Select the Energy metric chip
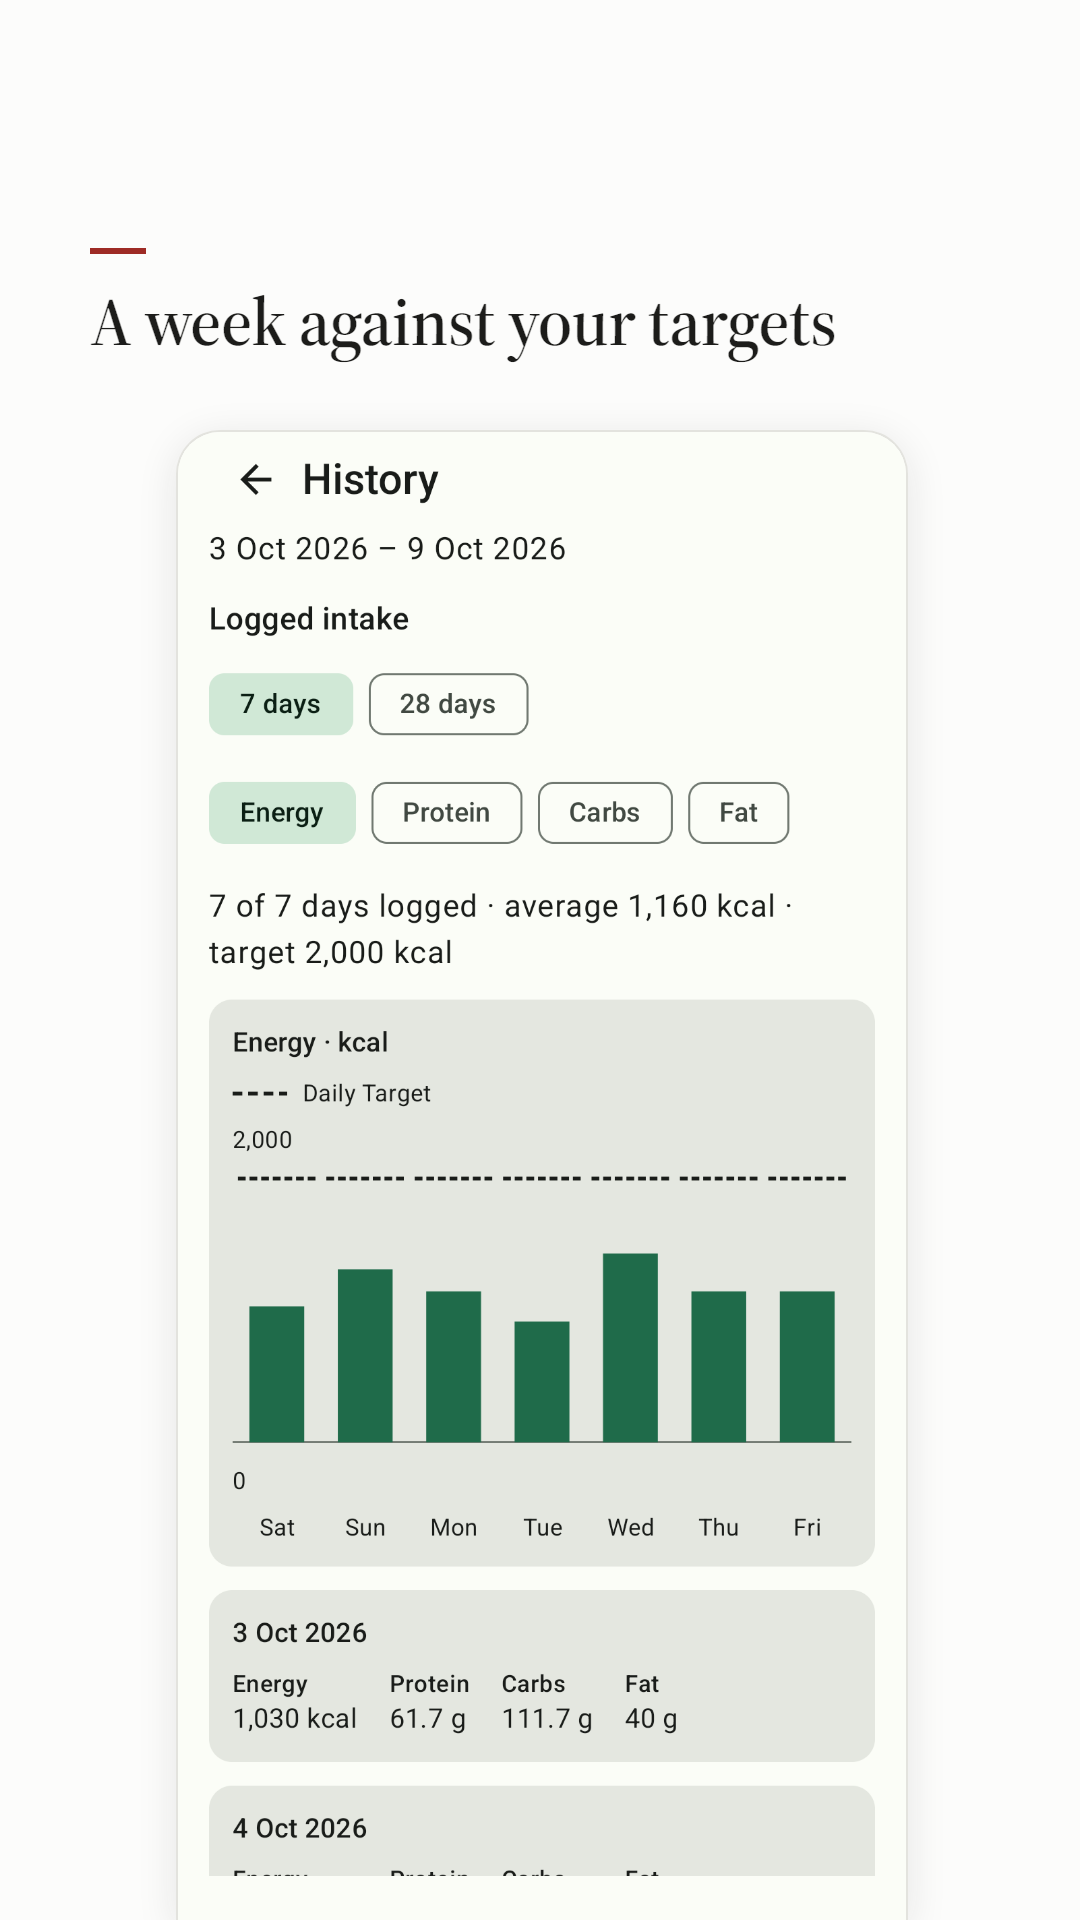1080x1920 pixels. tap(282, 813)
